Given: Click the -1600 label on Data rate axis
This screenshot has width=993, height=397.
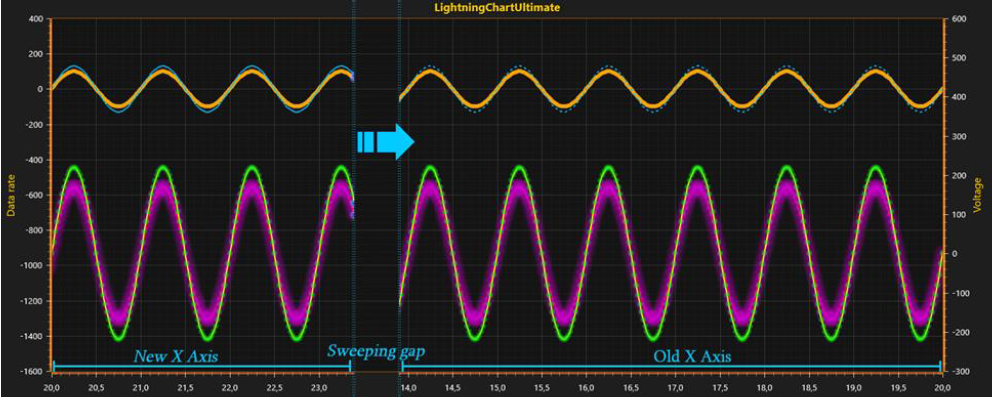Looking at the screenshot, I should tap(32, 372).
